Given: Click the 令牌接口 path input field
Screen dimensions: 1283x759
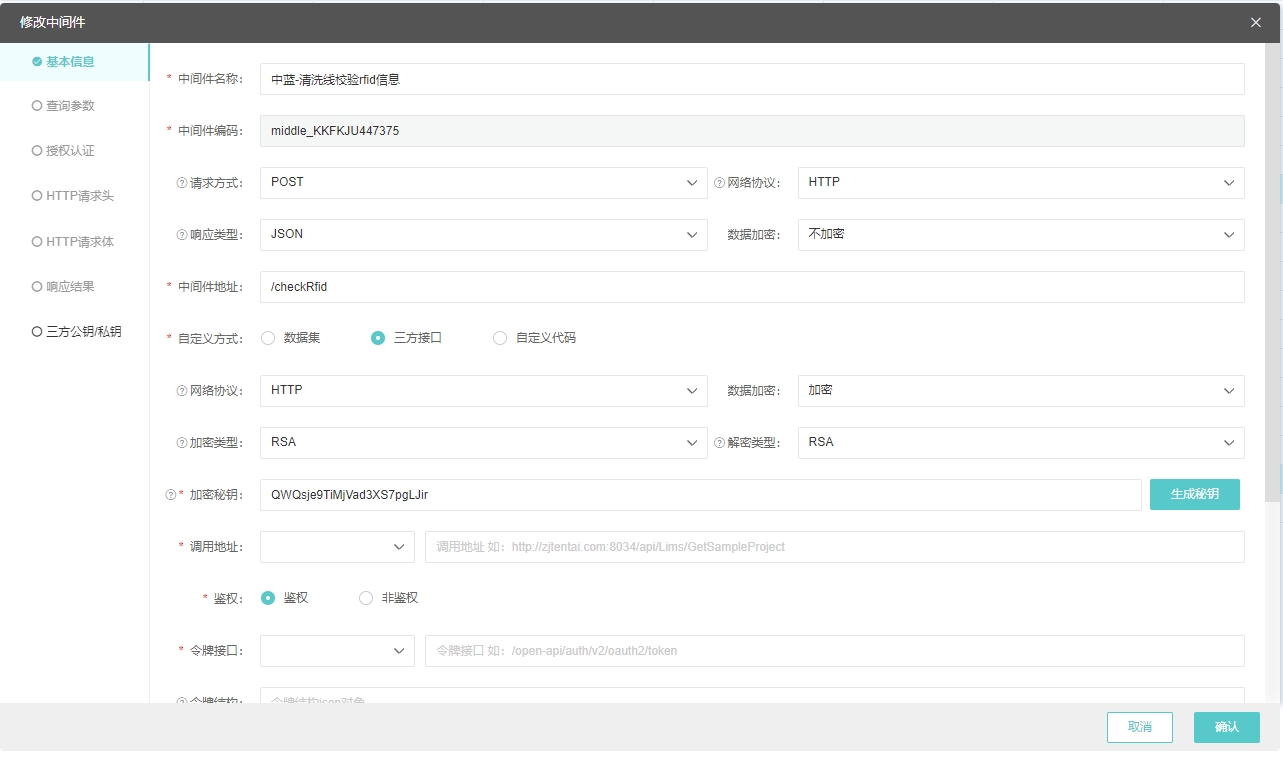Looking at the screenshot, I should (835, 651).
